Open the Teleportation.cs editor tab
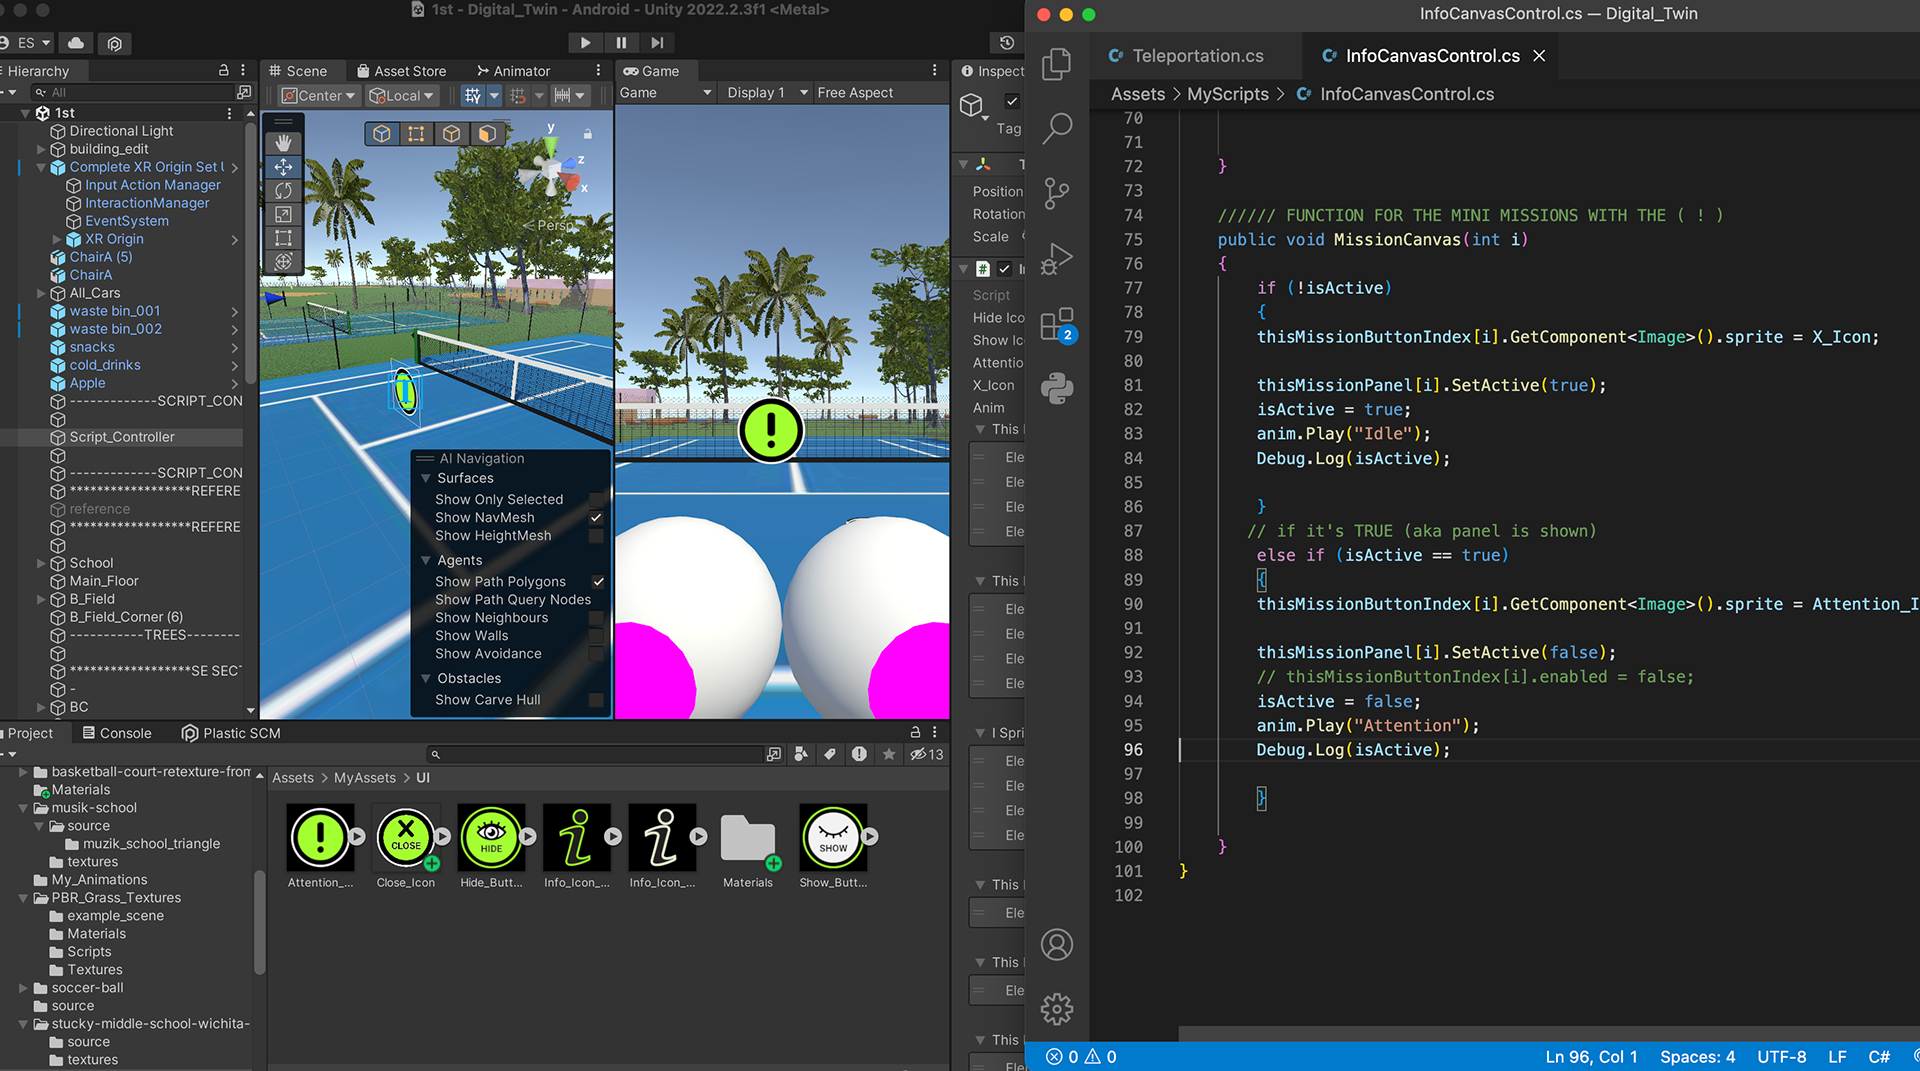Viewport: 1920px width, 1071px height. [1197, 56]
